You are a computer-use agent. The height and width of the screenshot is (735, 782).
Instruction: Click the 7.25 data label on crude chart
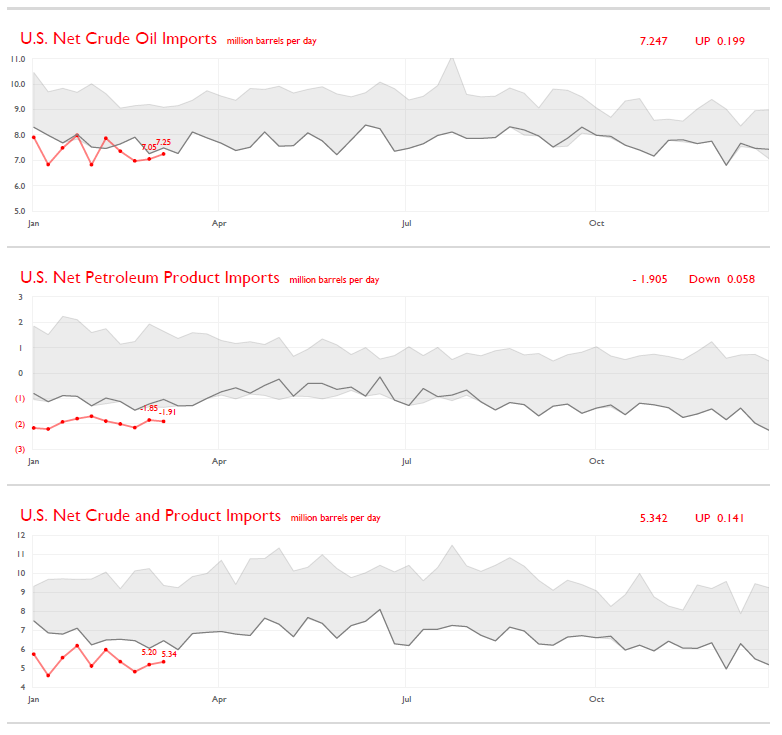click(x=164, y=142)
